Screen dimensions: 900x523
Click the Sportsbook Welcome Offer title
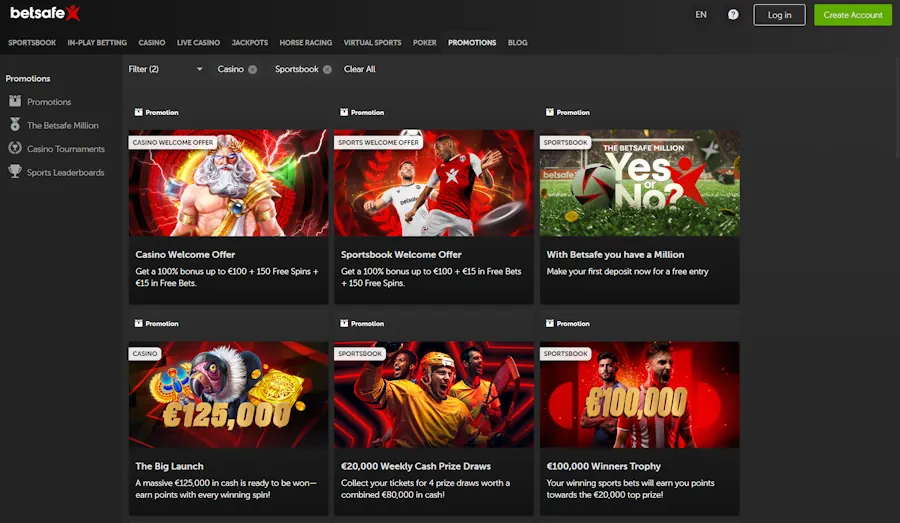coord(401,254)
